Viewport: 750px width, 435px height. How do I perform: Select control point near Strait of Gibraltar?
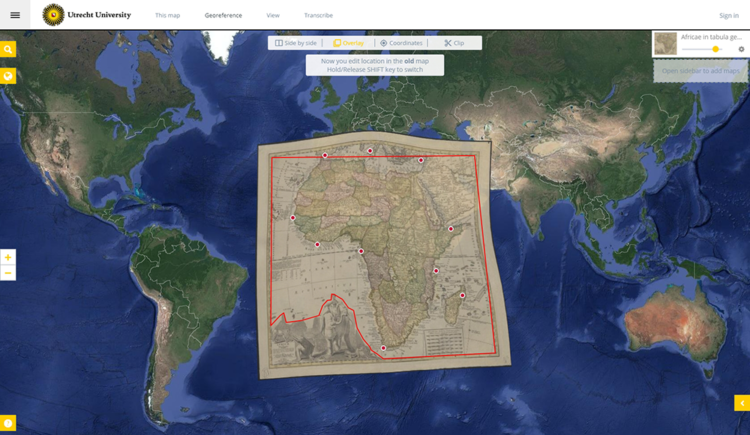(x=325, y=156)
